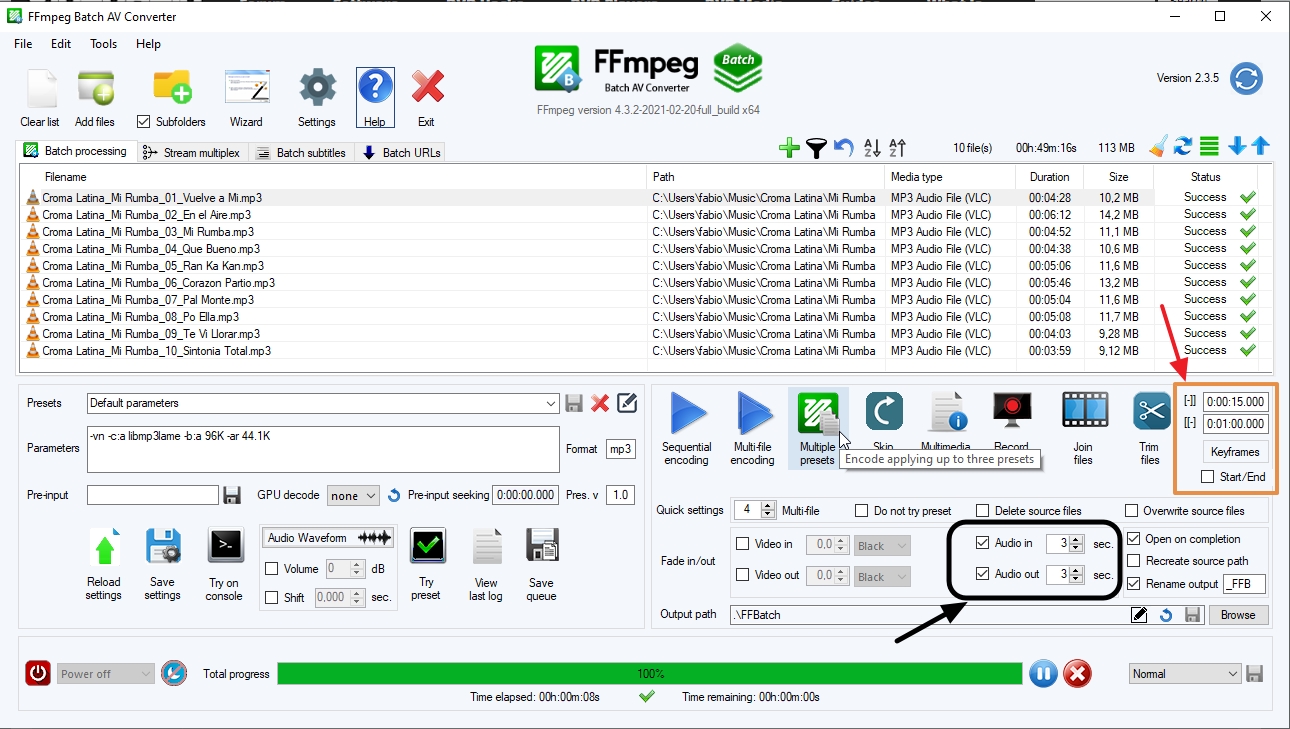Open the Audio Waveform dropdown

click(x=329, y=538)
